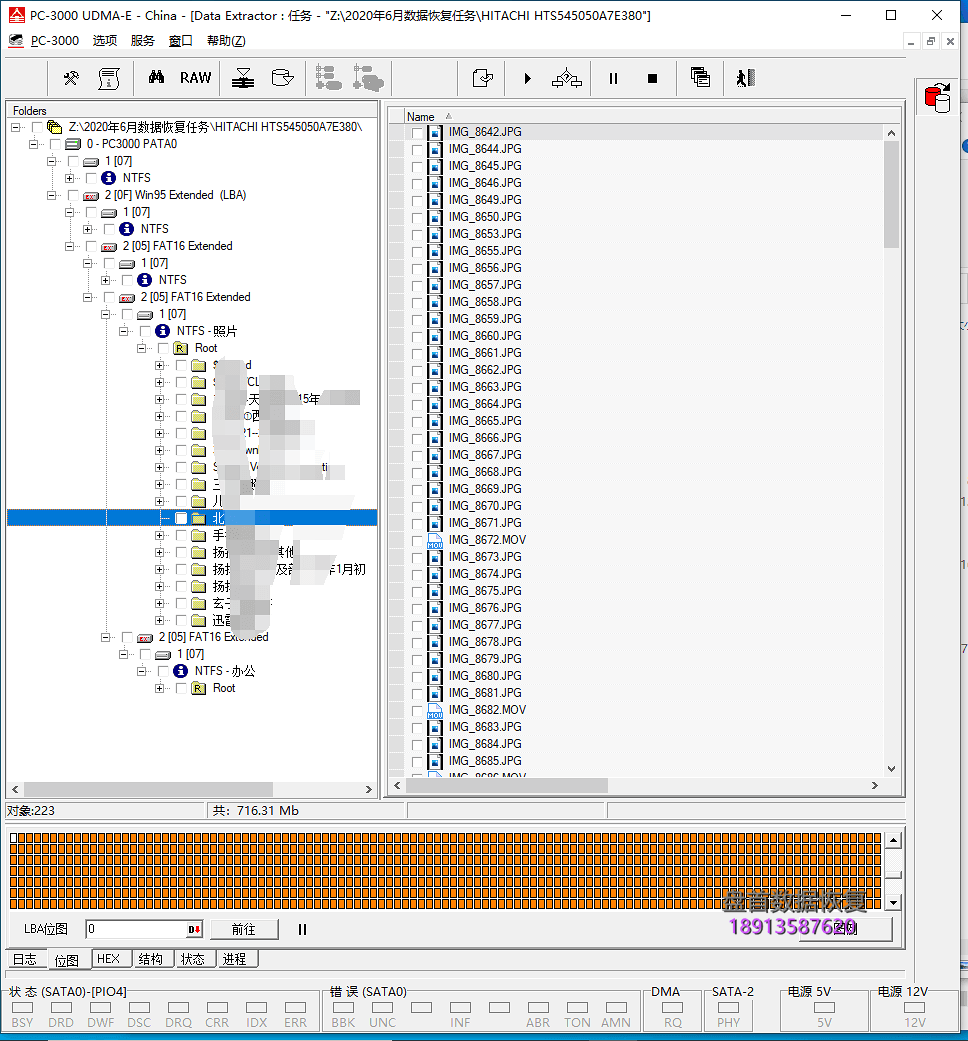This screenshot has height=1041, width=968.
Task: Click the info icon beside NTFS - 照片
Action: [163, 331]
